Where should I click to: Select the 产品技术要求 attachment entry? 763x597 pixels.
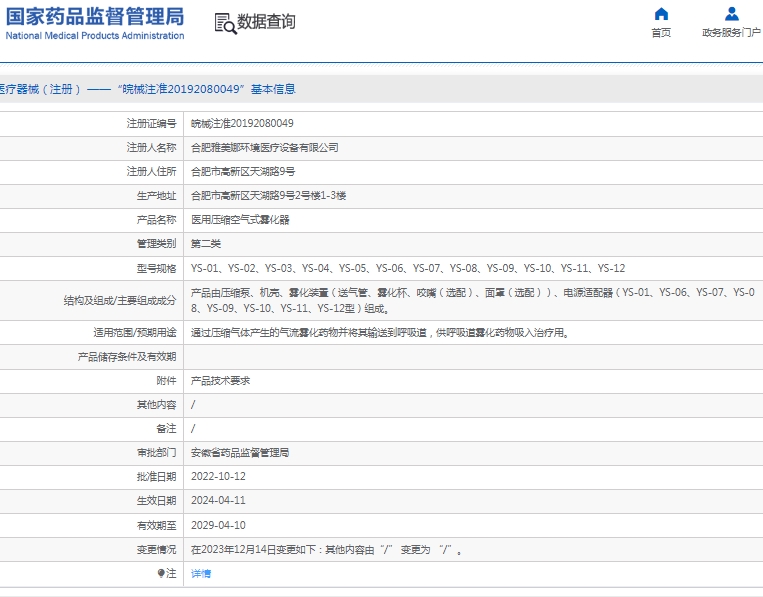click(220, 381)
